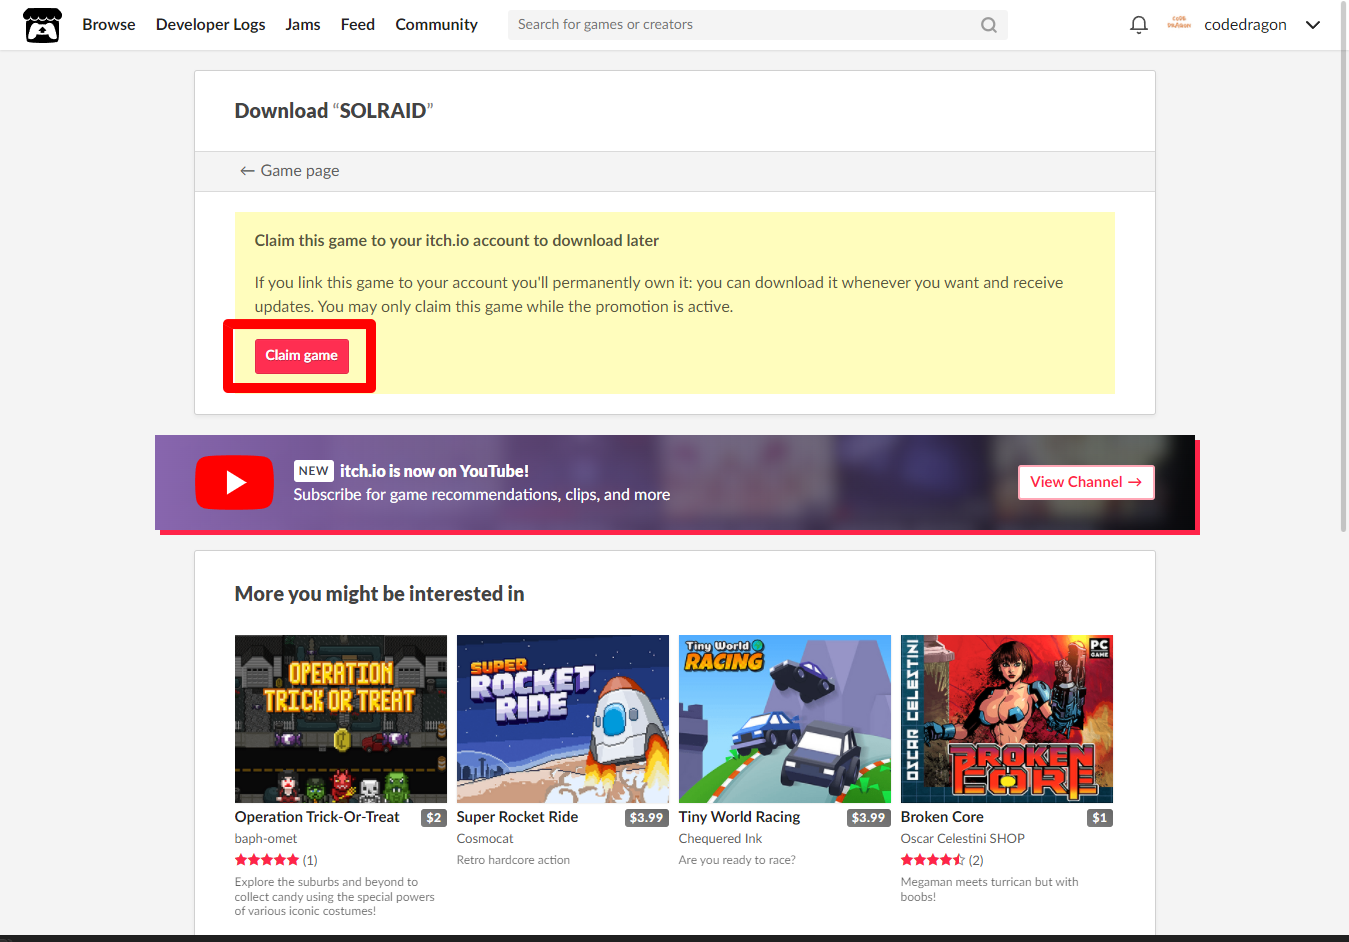Image resolution: width=1349 pixels, height=942 pixels.
Task: Click Operation Trick-Or-Treat's star rating
Action: pos(267,860)
